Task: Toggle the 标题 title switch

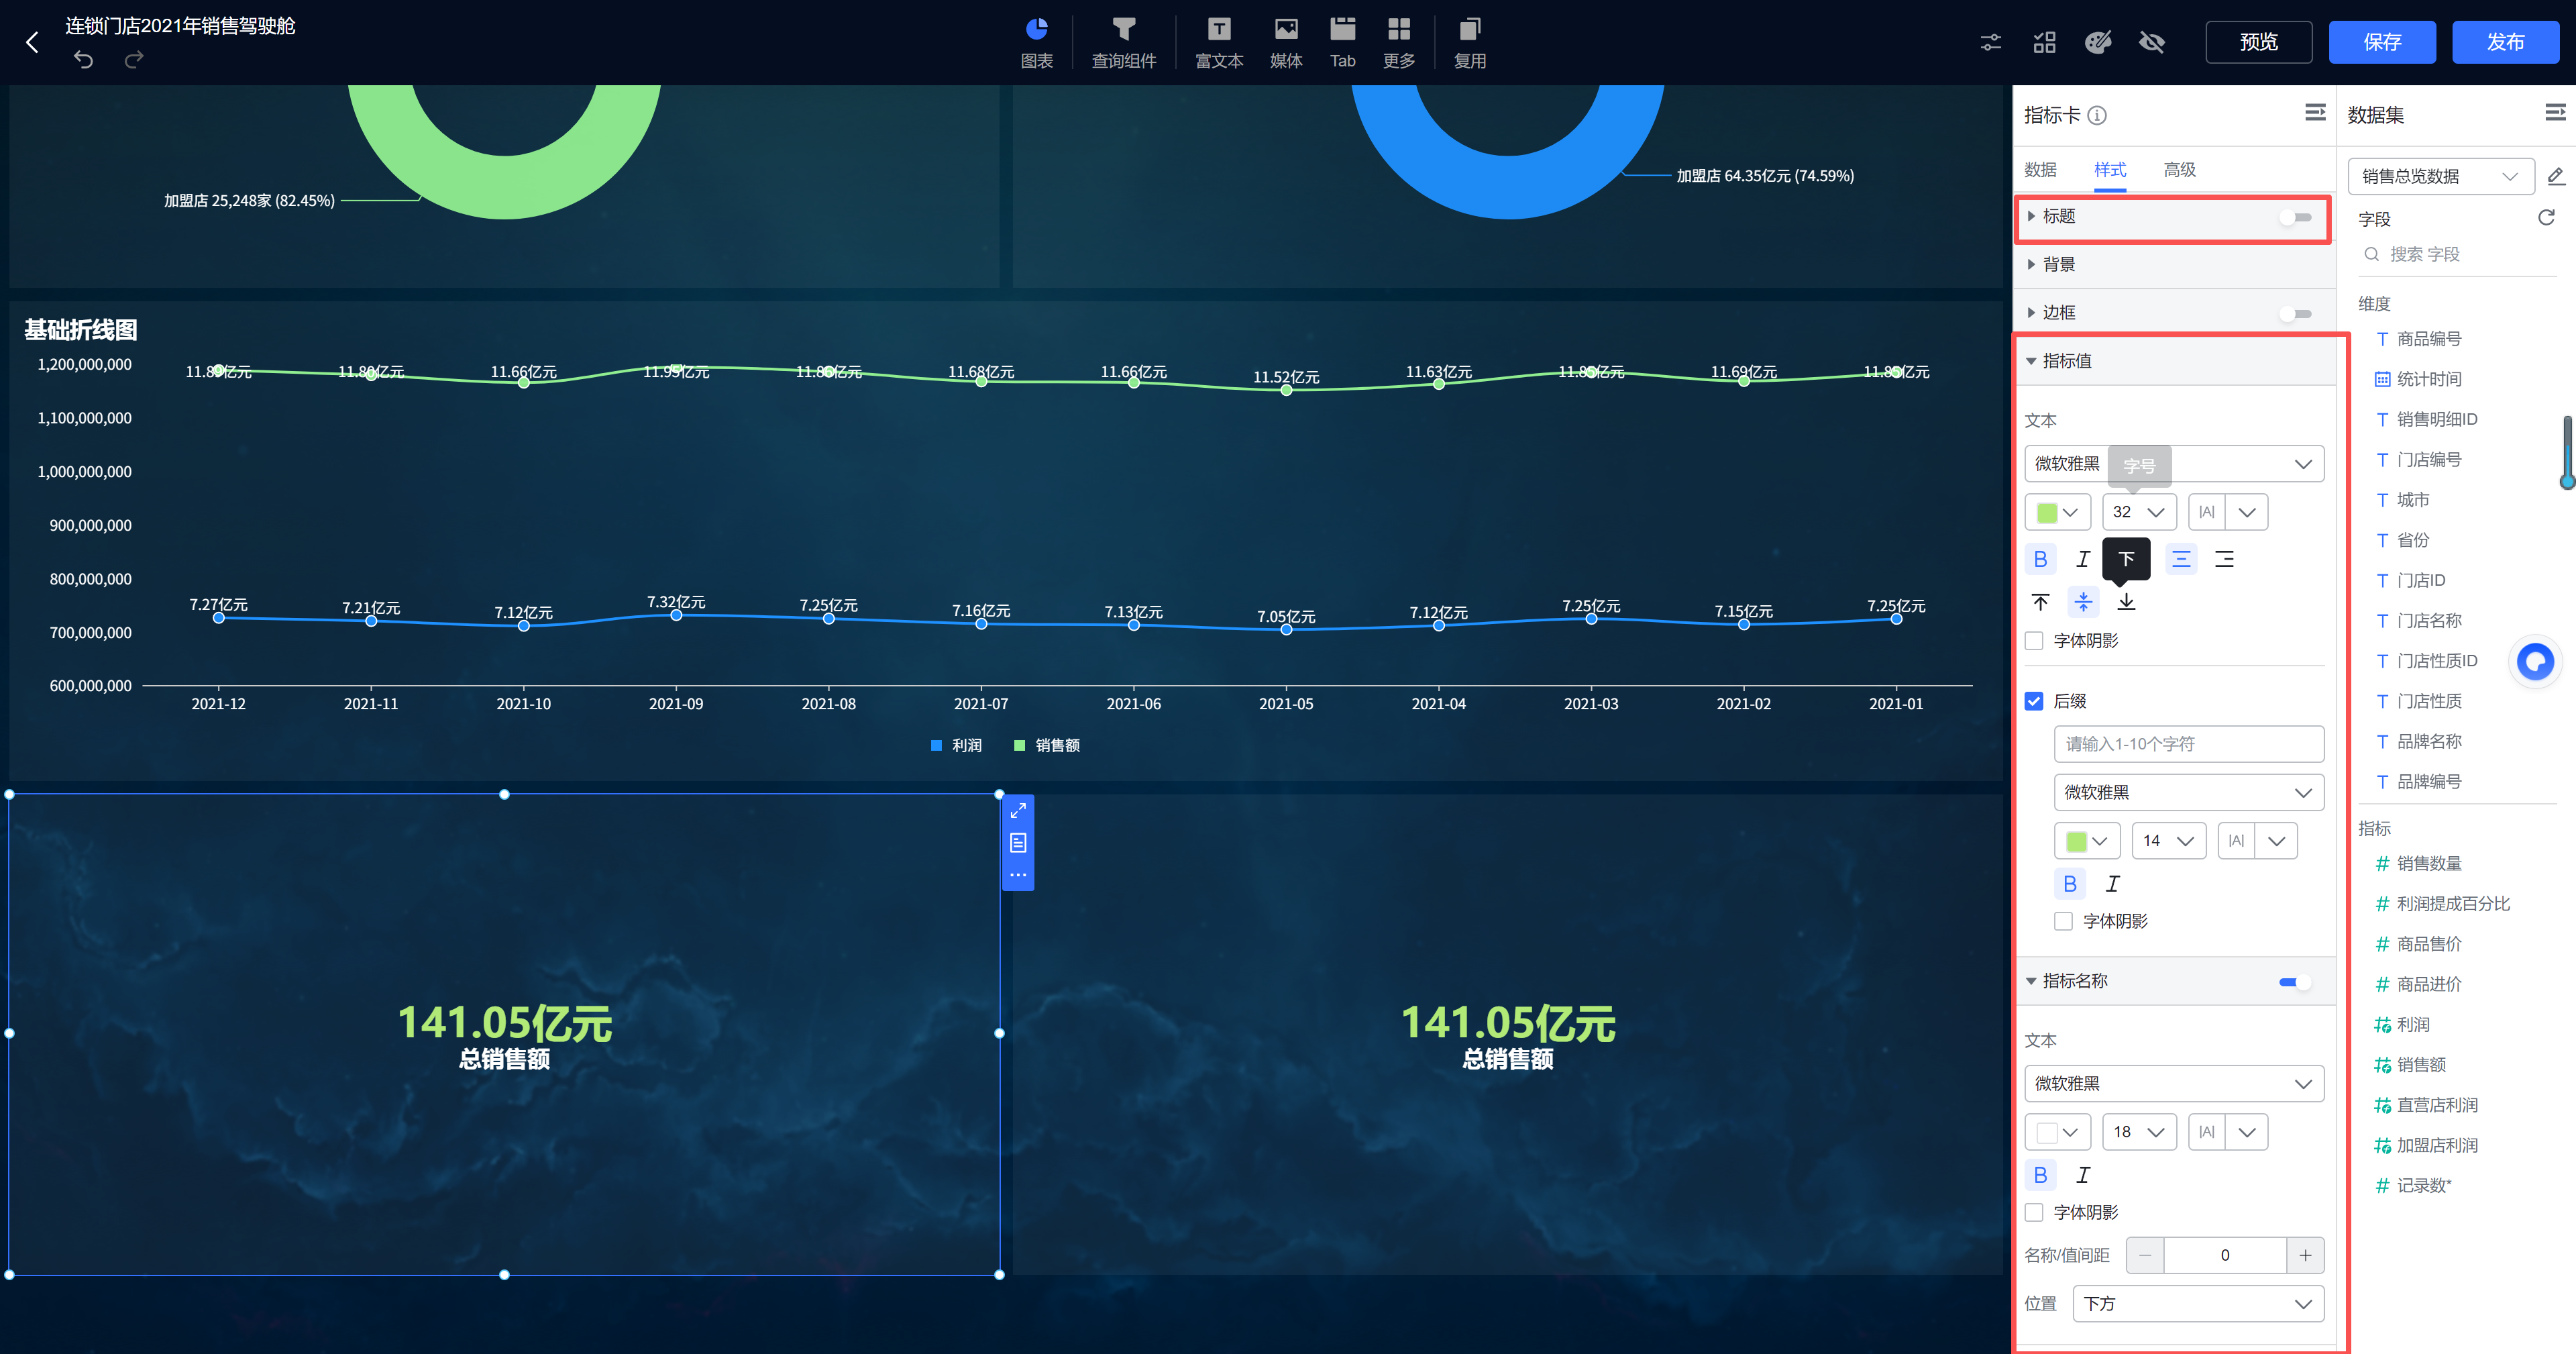Action: (x=2296, y=217)
